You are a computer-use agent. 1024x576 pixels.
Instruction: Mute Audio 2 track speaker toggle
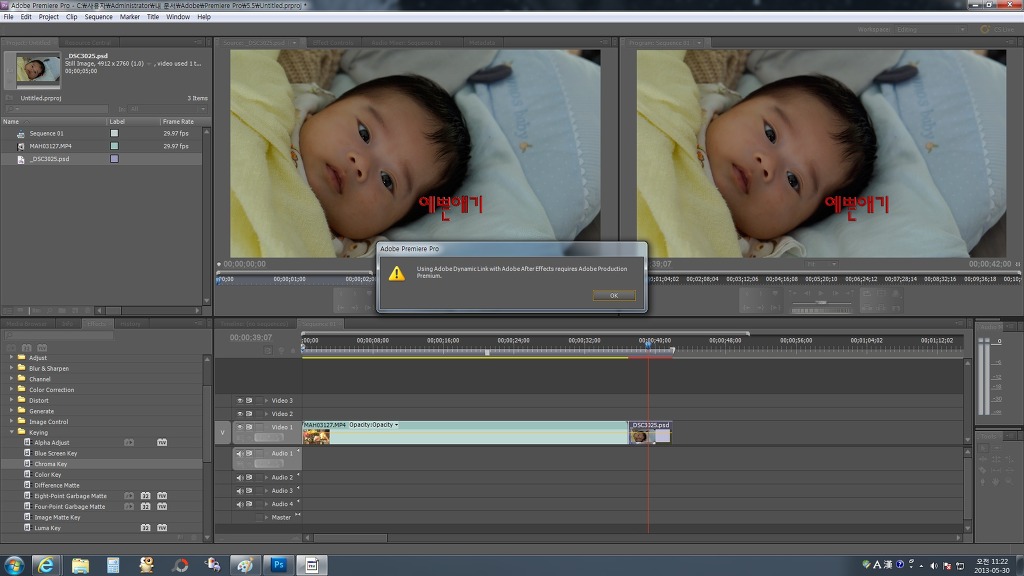[240, 477]
